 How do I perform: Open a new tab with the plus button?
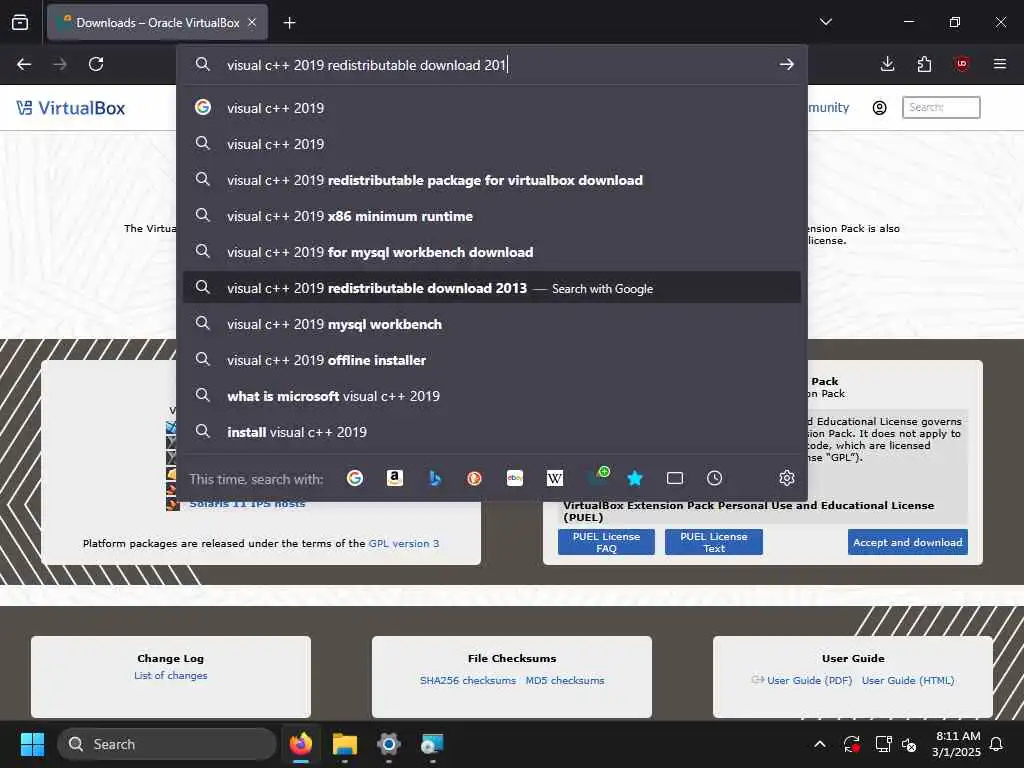(289, 23)
